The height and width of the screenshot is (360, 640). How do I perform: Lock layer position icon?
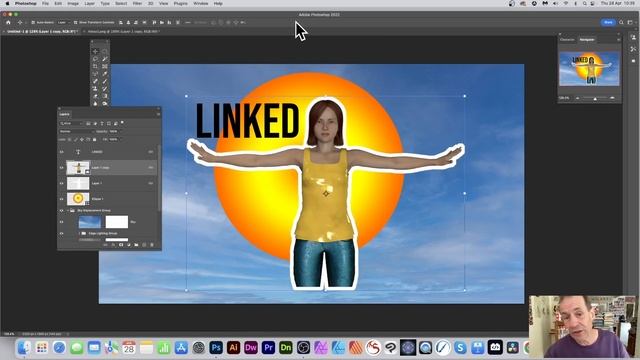click(x=82, y=139)
